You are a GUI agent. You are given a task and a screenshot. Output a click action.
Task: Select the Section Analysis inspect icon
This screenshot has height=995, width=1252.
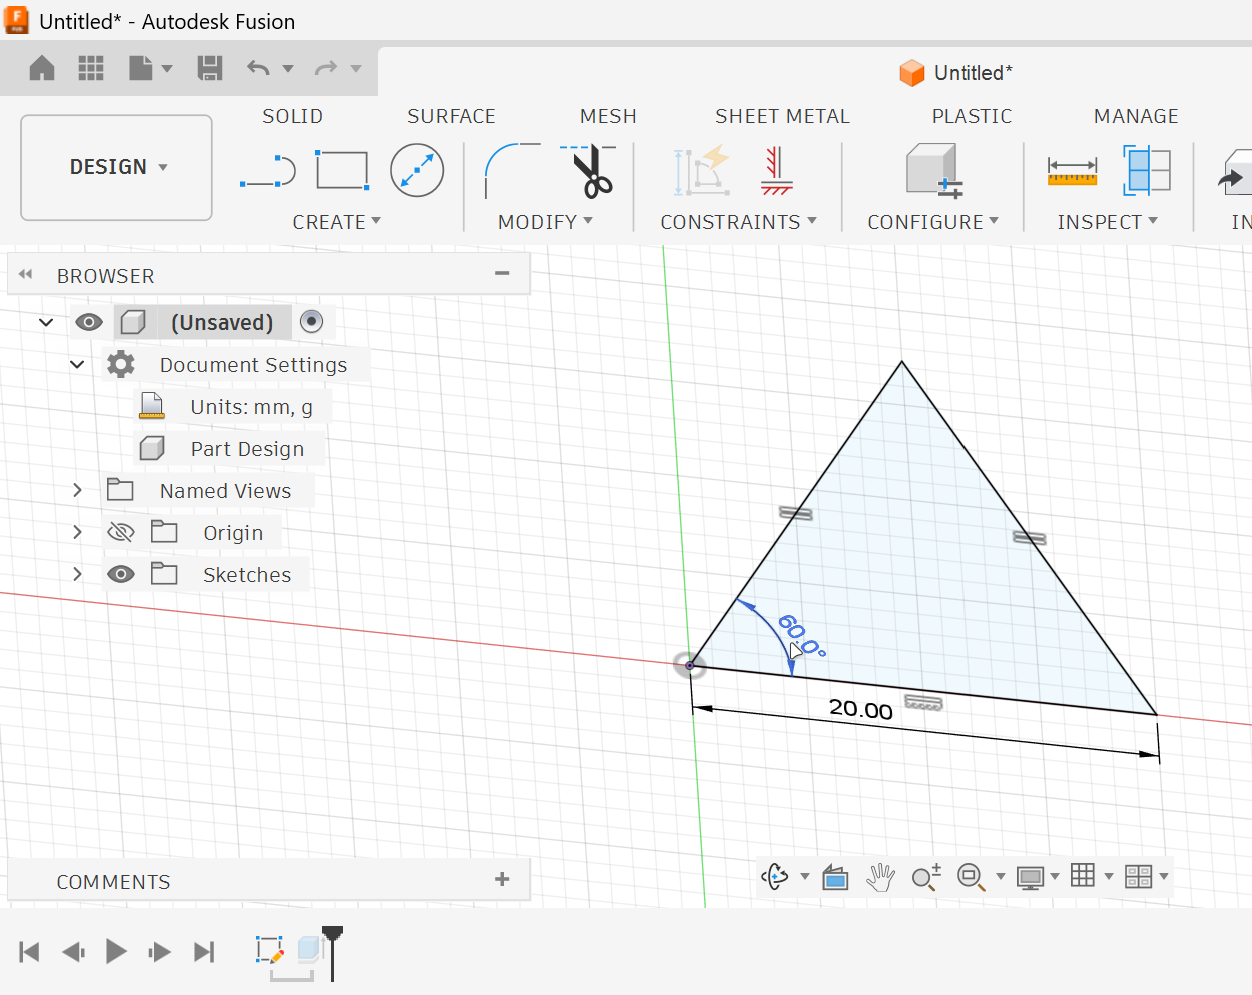tap(1146, 170)
